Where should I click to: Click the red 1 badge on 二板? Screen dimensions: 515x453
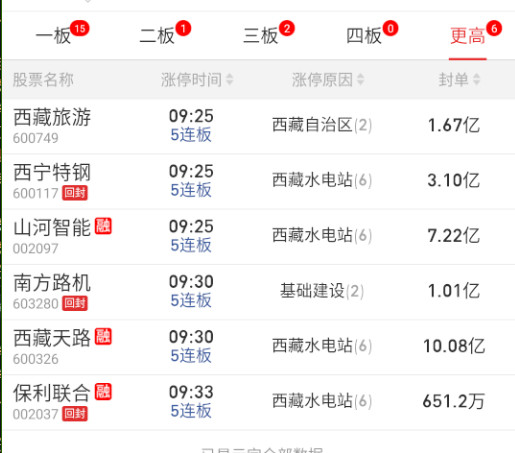(183, 29)
